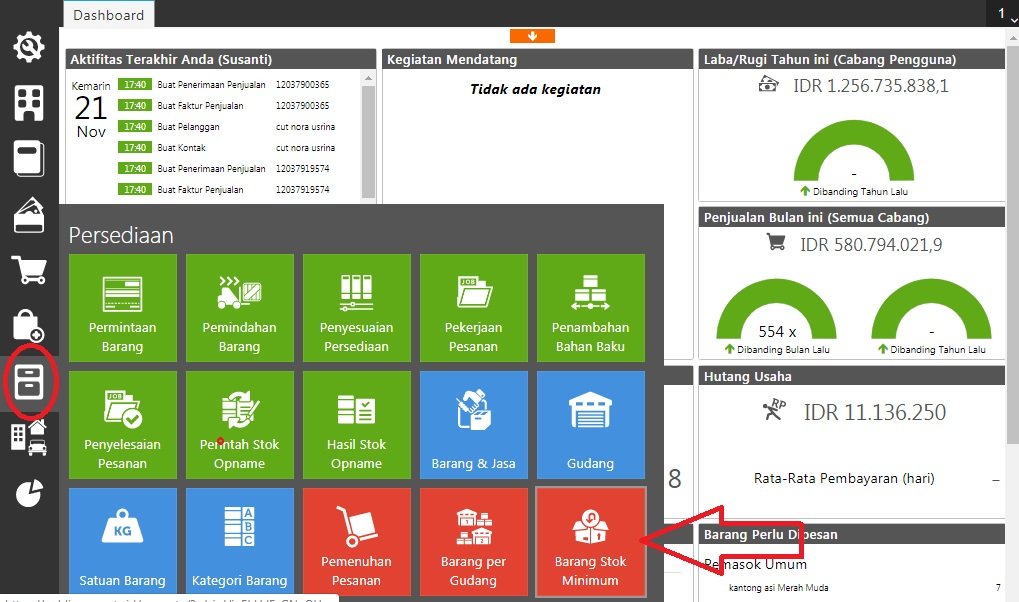Select the Barang & Jasa tile
Viewport: 1019px width, 602px height.
tap(474, 424)
